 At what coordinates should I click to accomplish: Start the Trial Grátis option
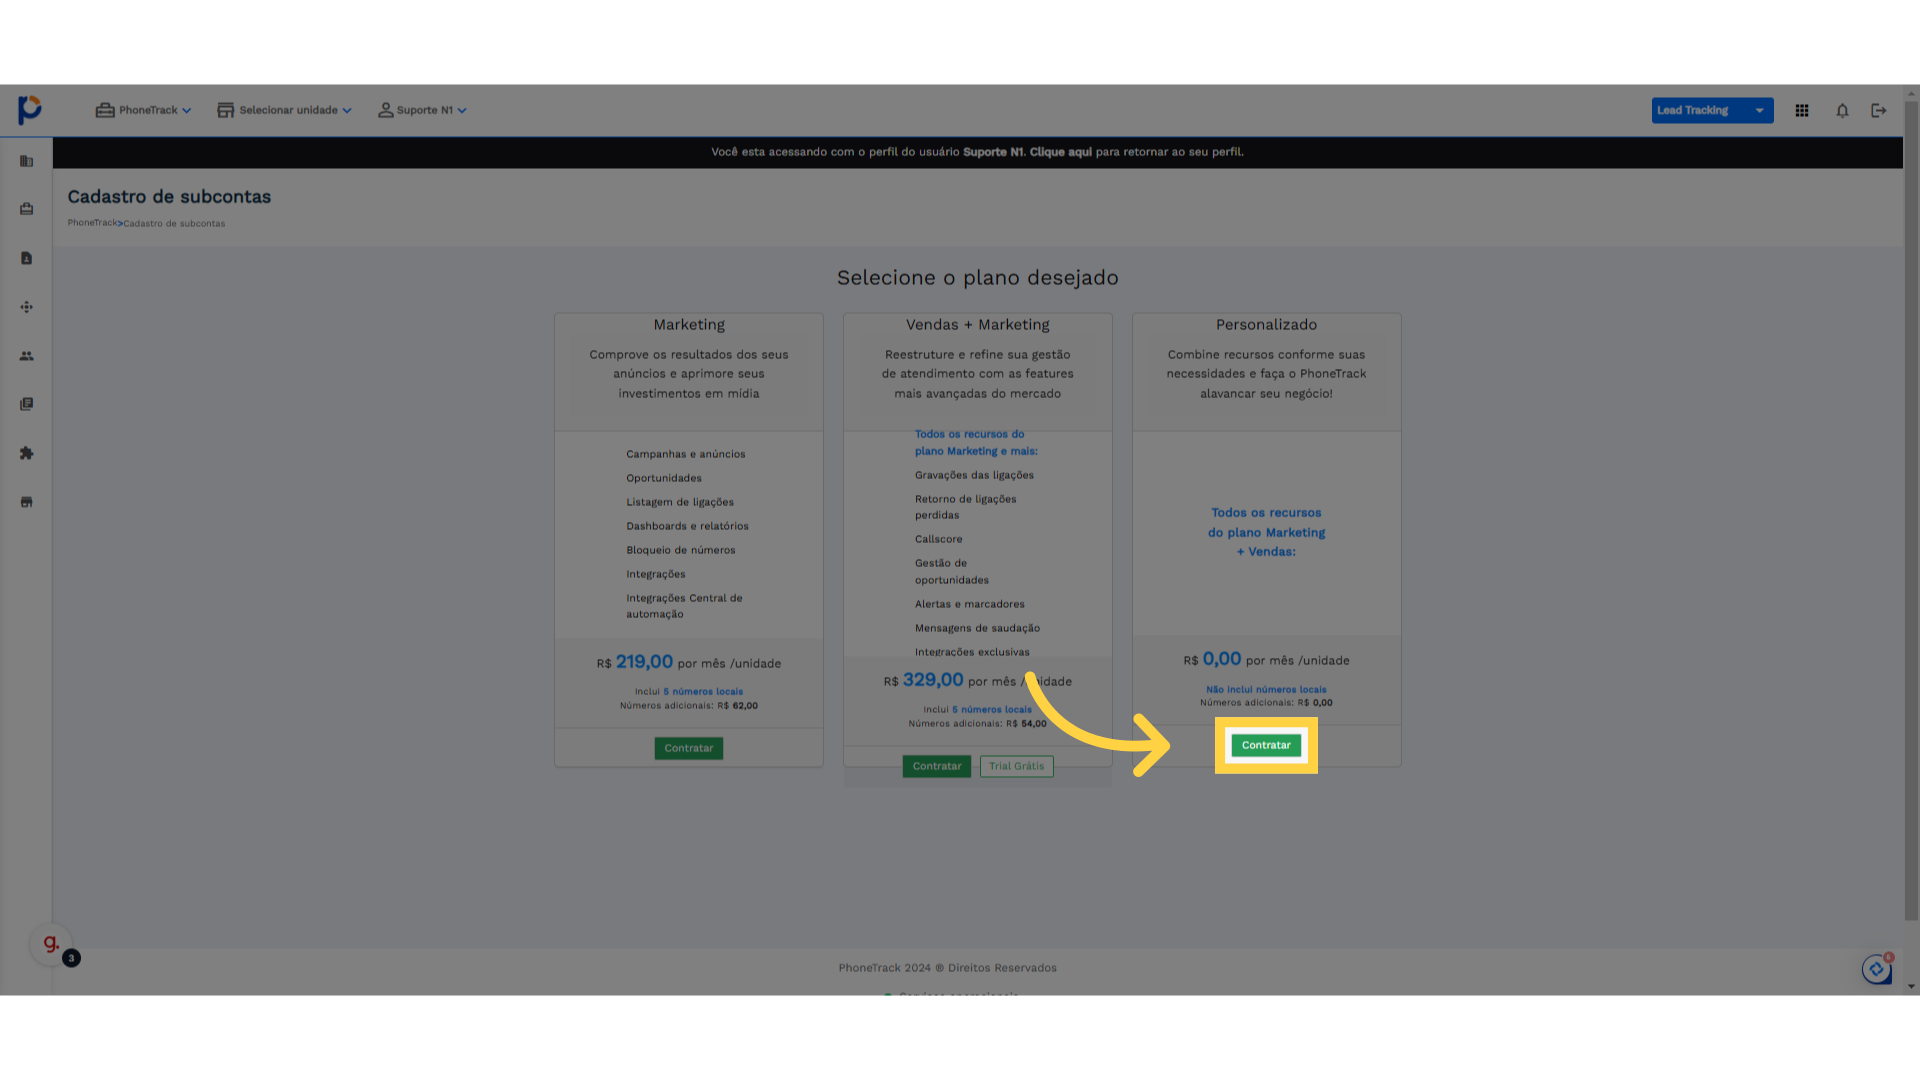tap(1016, 766)
